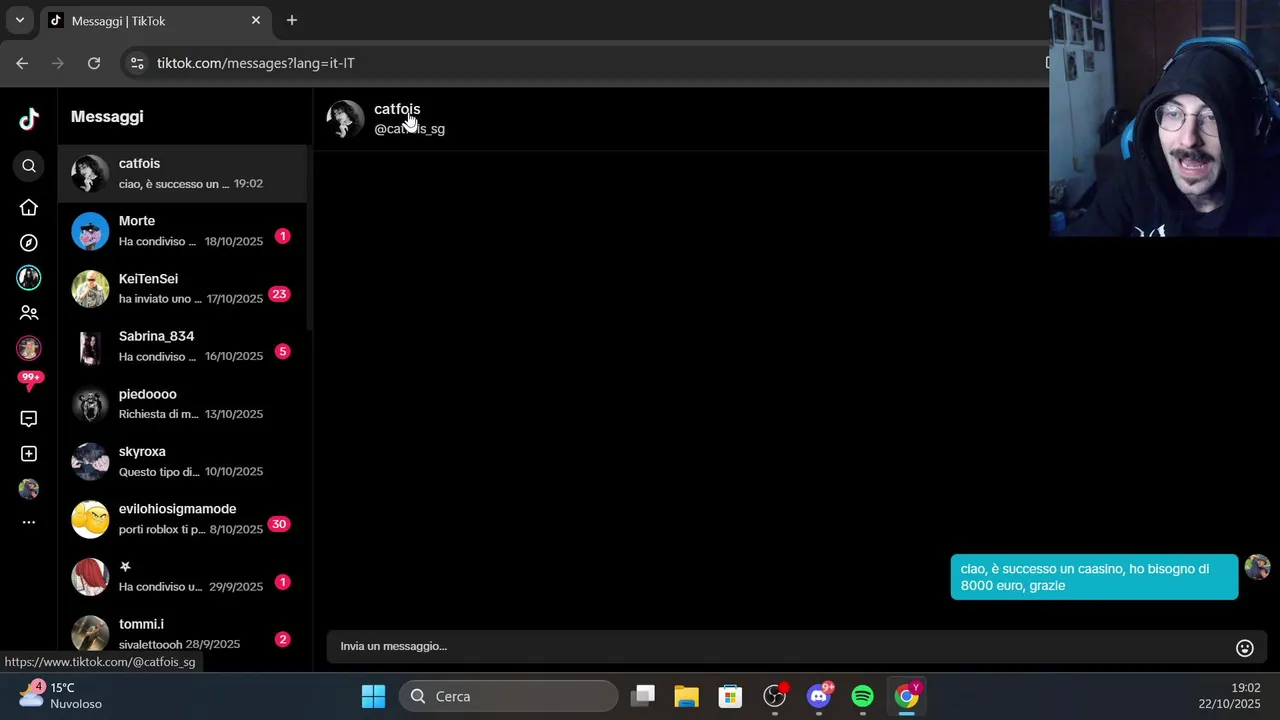This screenshot has height=720, width=1280.
Task: Go to the Home feed icon
Action: (29, 207)
